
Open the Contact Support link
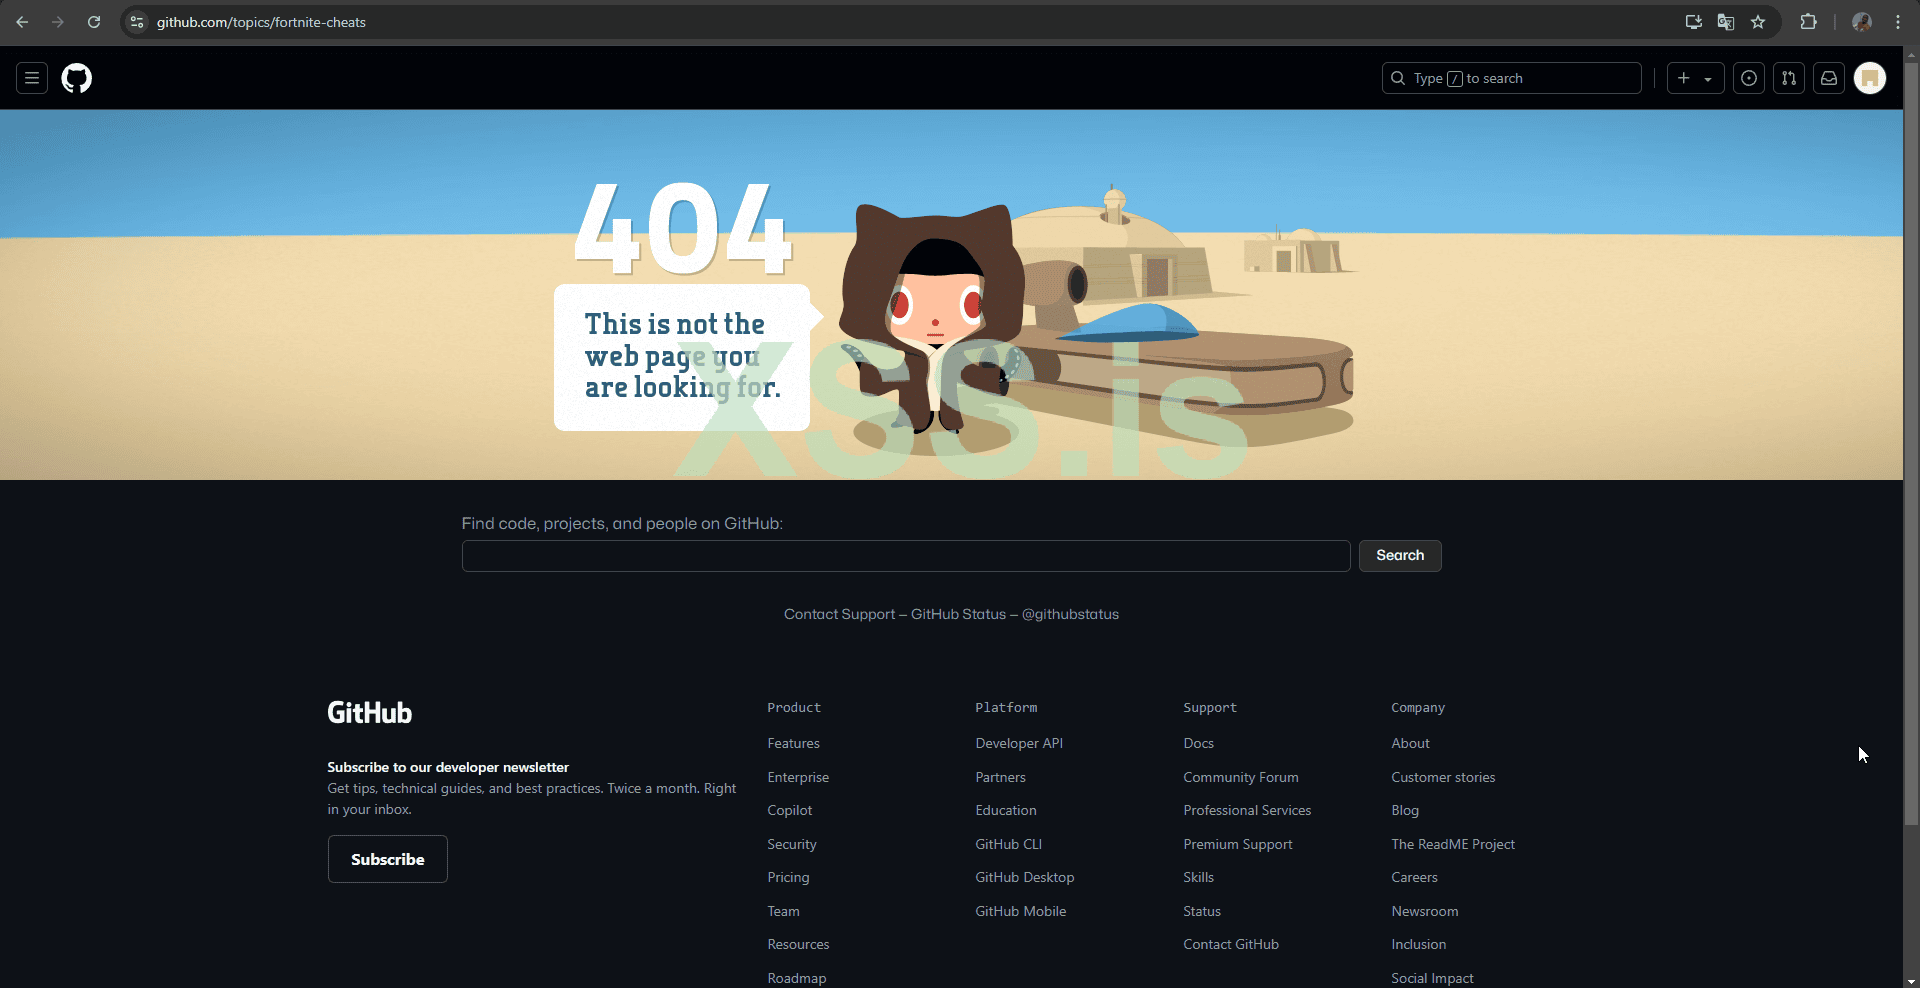click(839, 614)
